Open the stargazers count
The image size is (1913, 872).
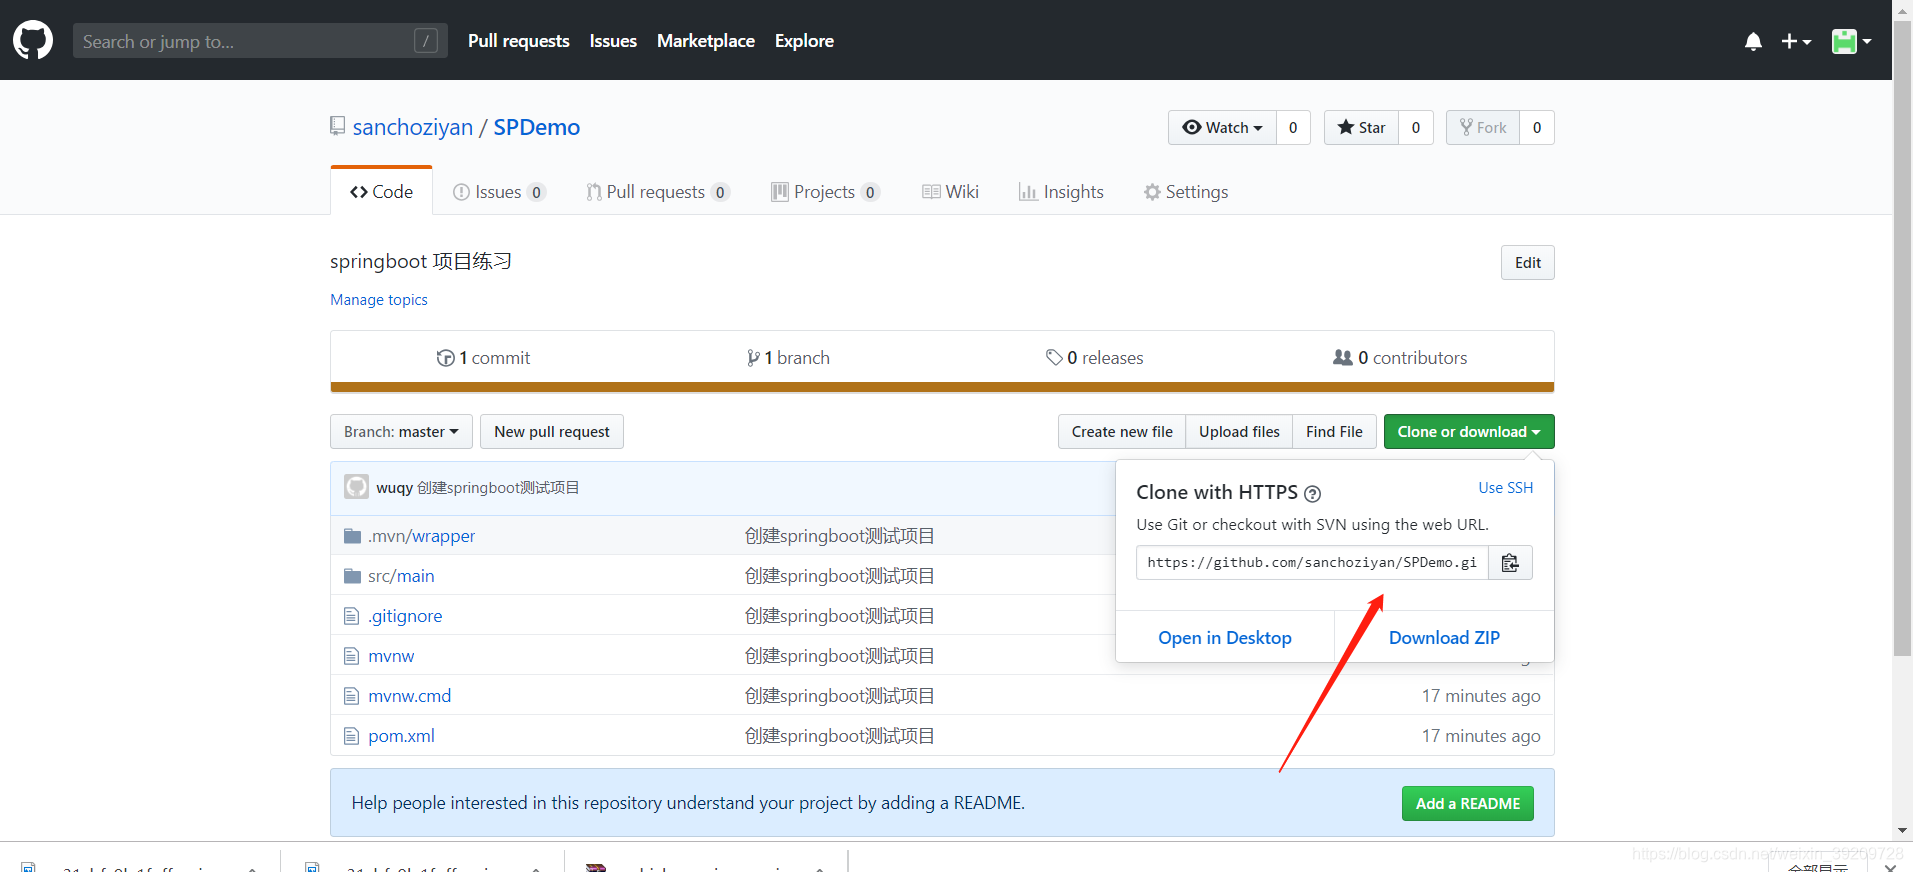1416,127
